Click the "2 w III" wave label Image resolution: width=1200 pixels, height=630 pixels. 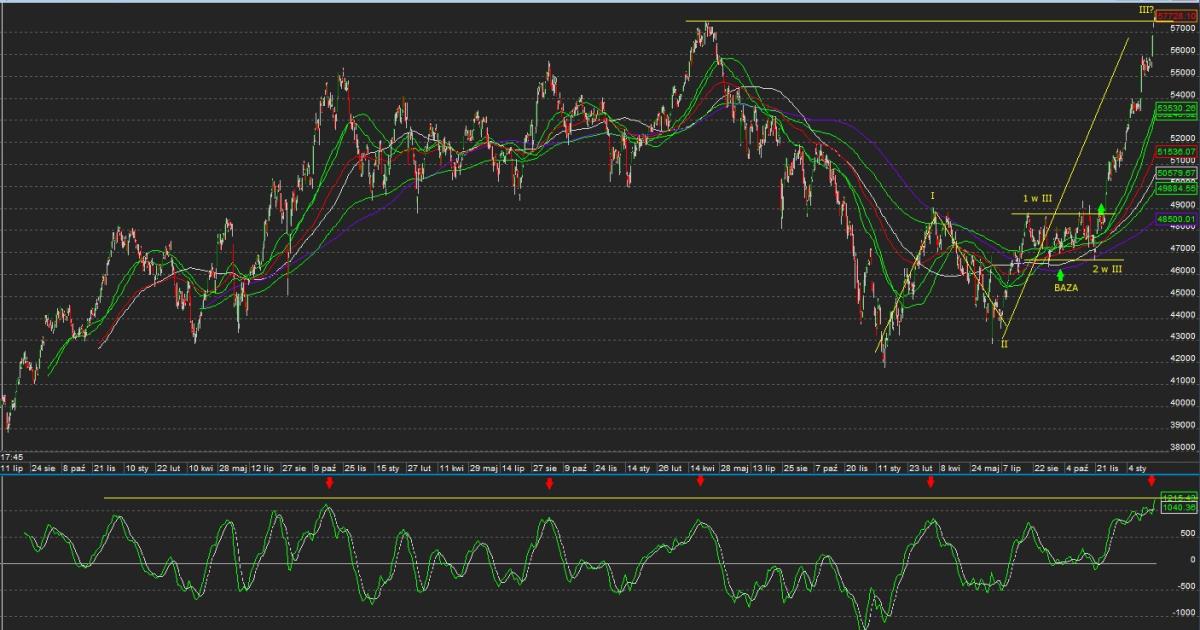pos(1109,269)
